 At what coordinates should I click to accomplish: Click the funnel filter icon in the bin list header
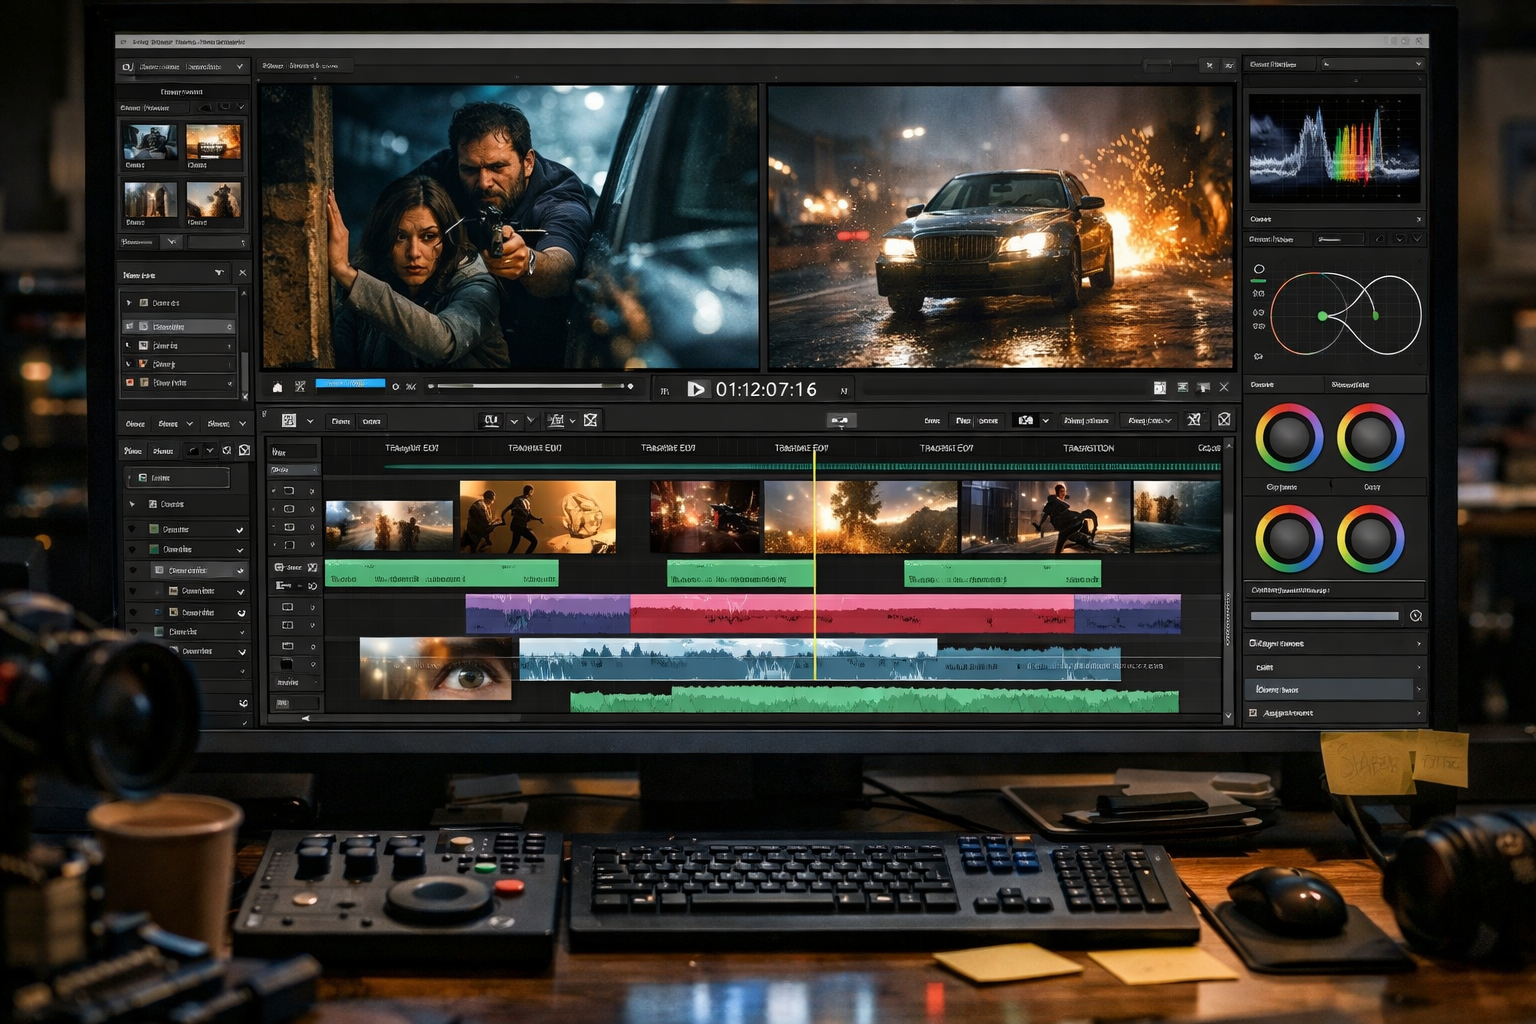(x=219, y=273)
